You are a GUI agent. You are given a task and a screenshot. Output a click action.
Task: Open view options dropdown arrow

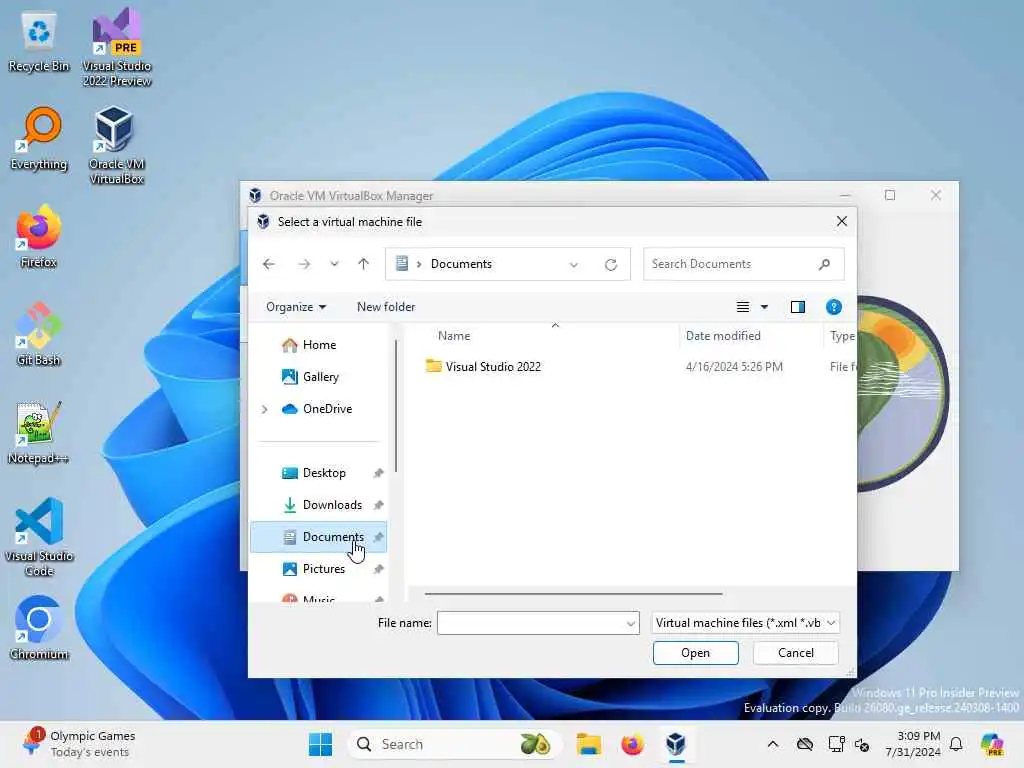764,307
